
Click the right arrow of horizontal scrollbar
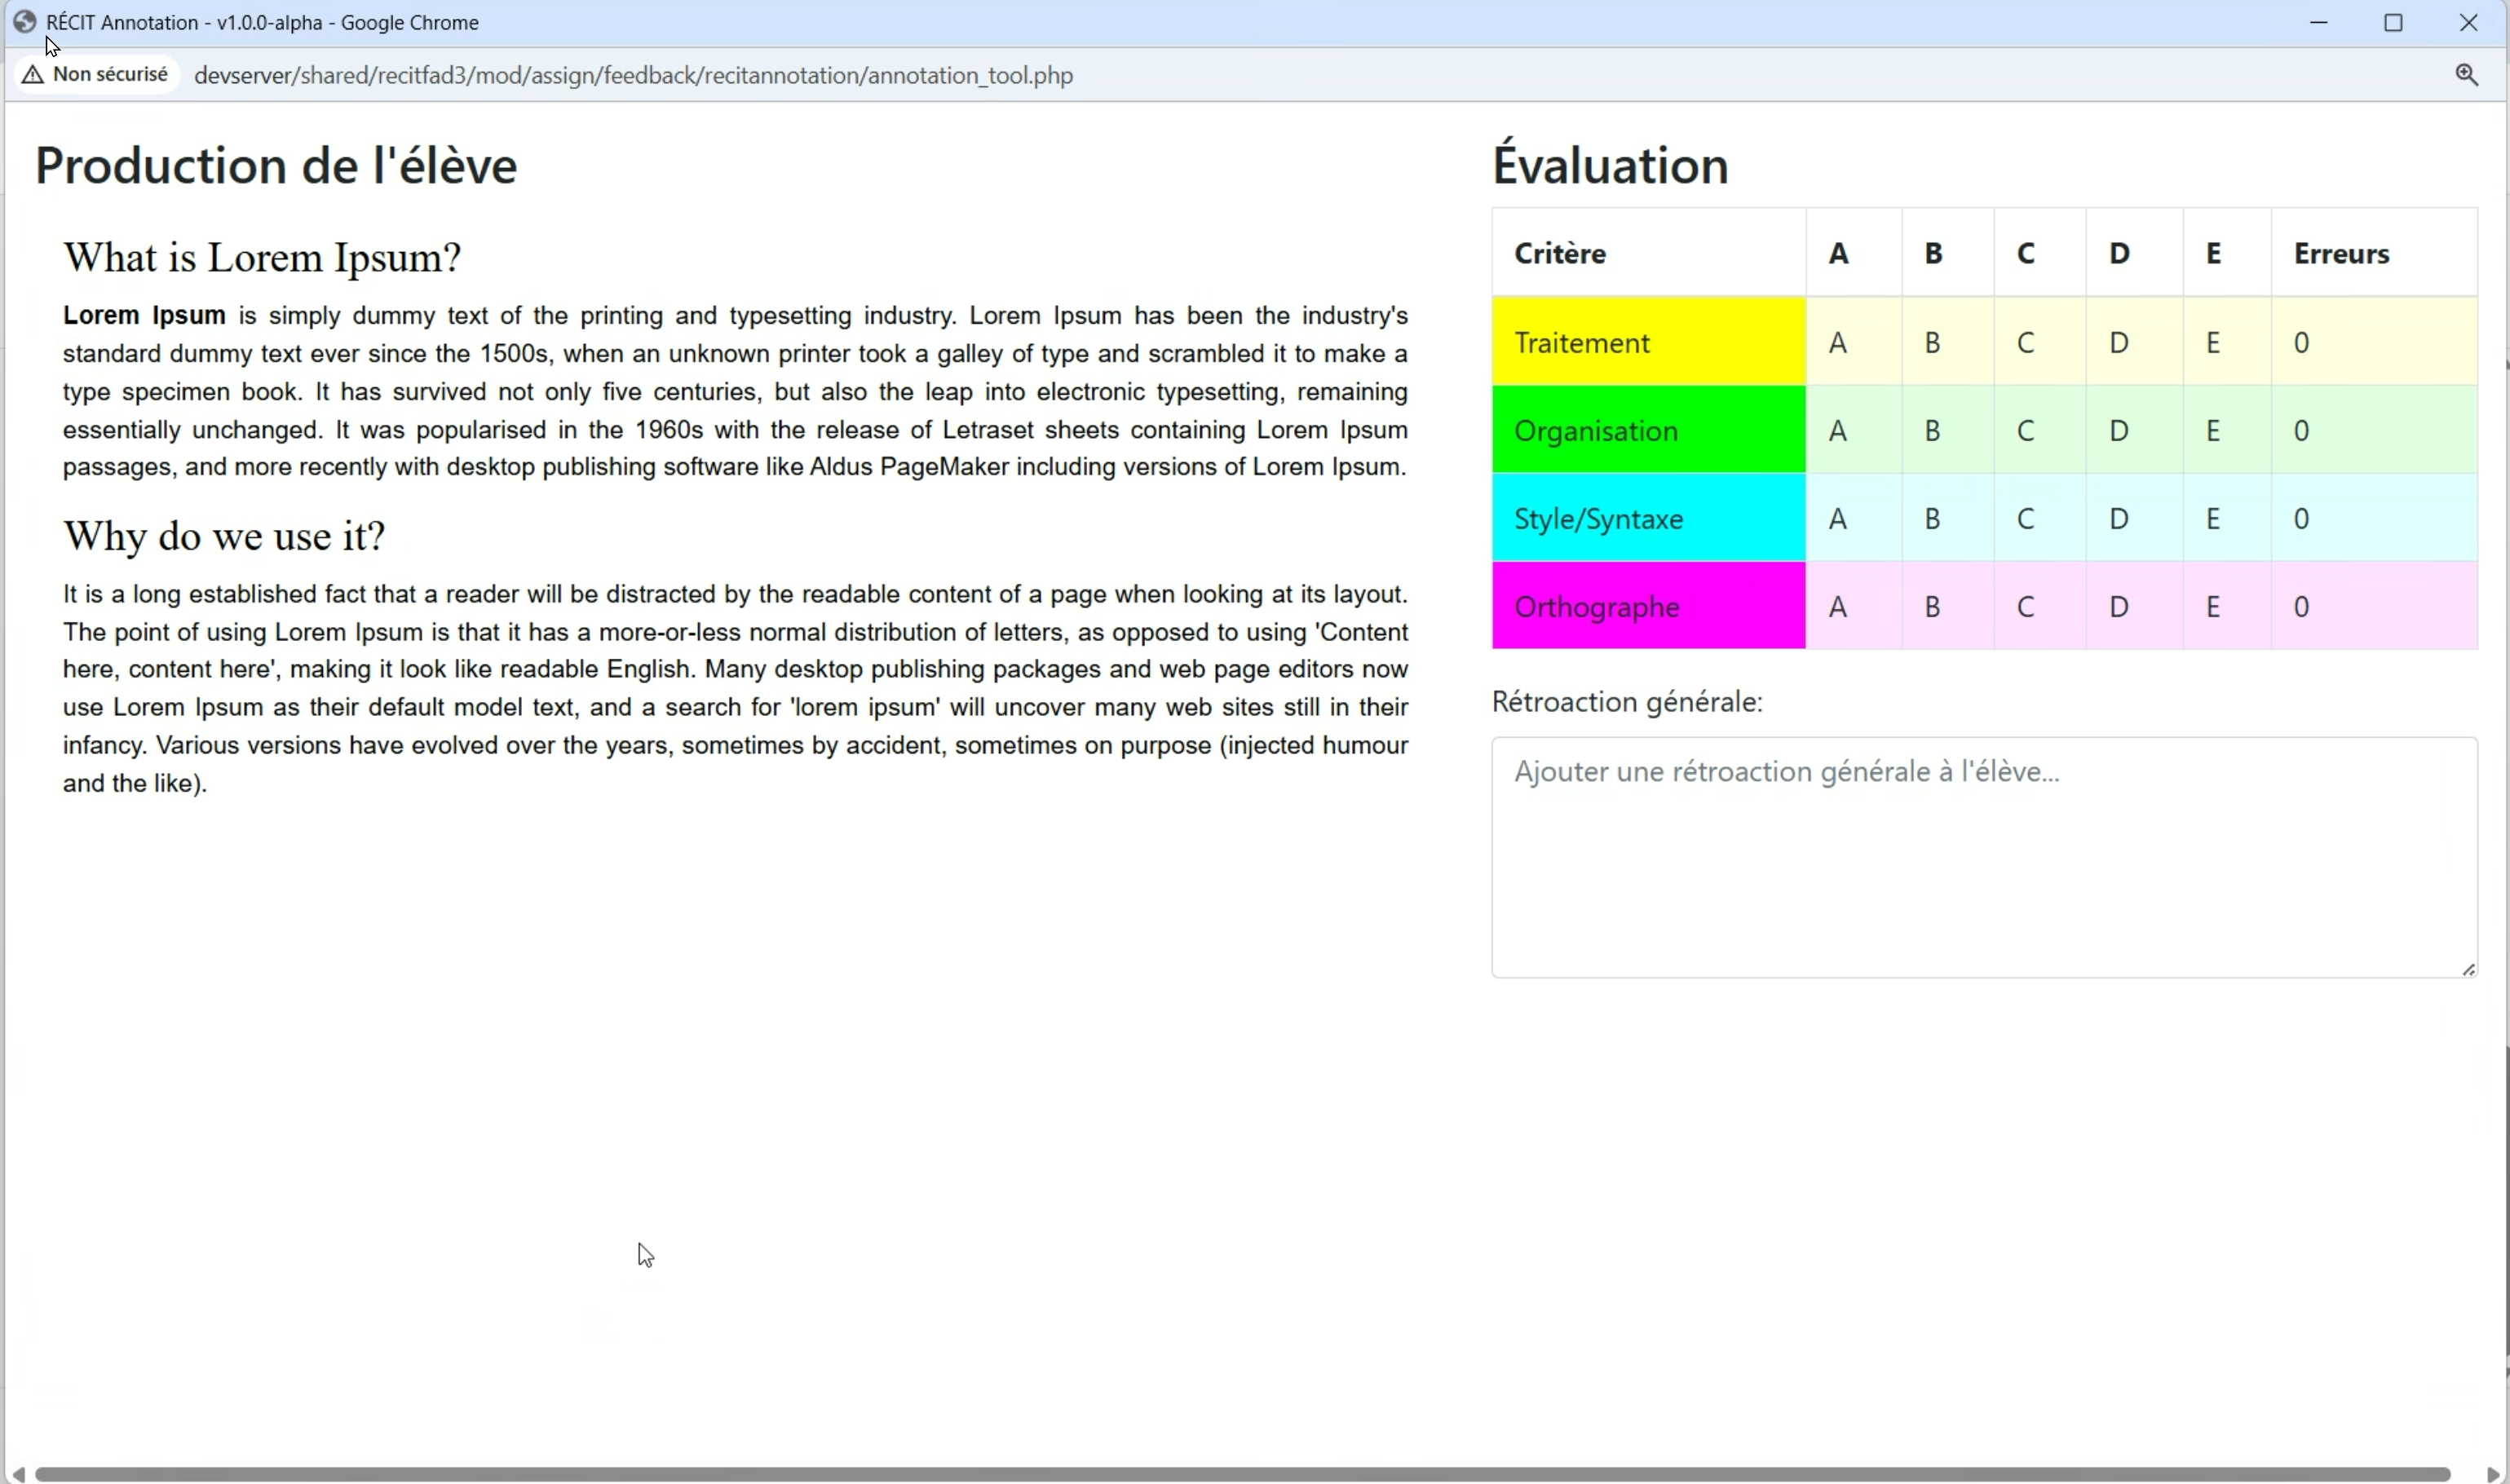coord(2493,1474)
